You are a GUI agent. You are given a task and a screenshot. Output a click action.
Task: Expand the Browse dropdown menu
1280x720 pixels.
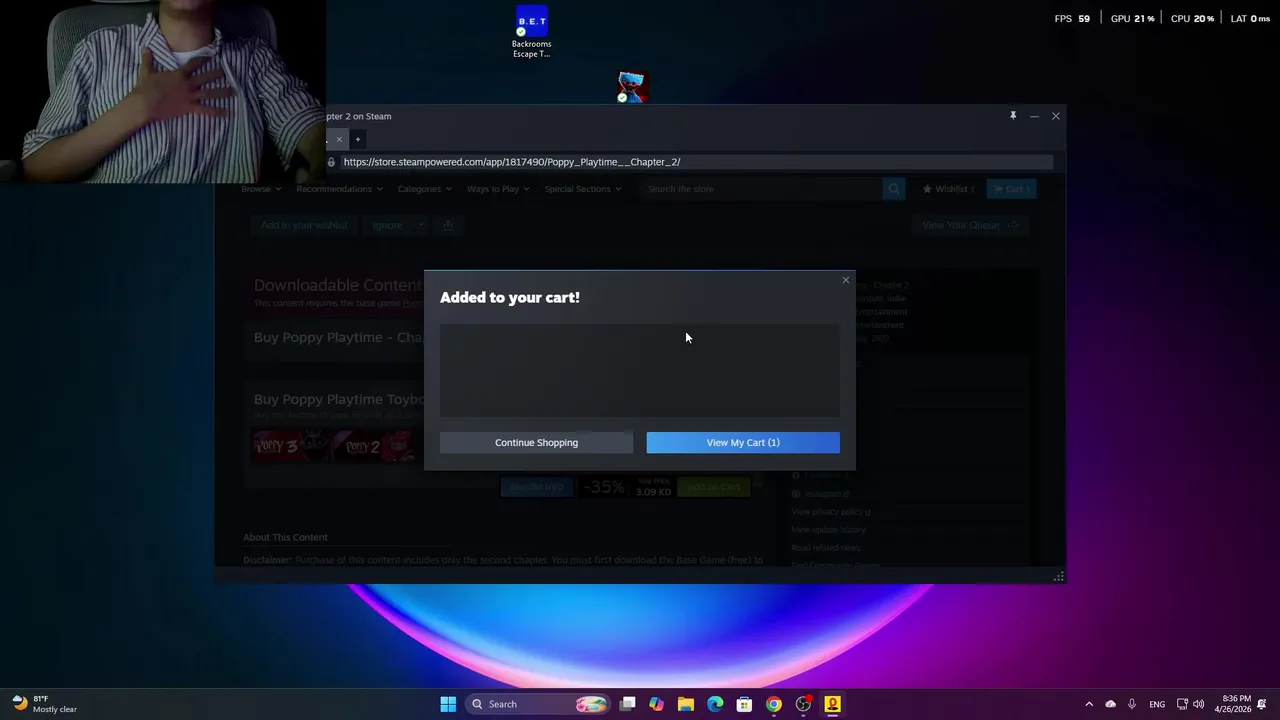coord(260,189)
